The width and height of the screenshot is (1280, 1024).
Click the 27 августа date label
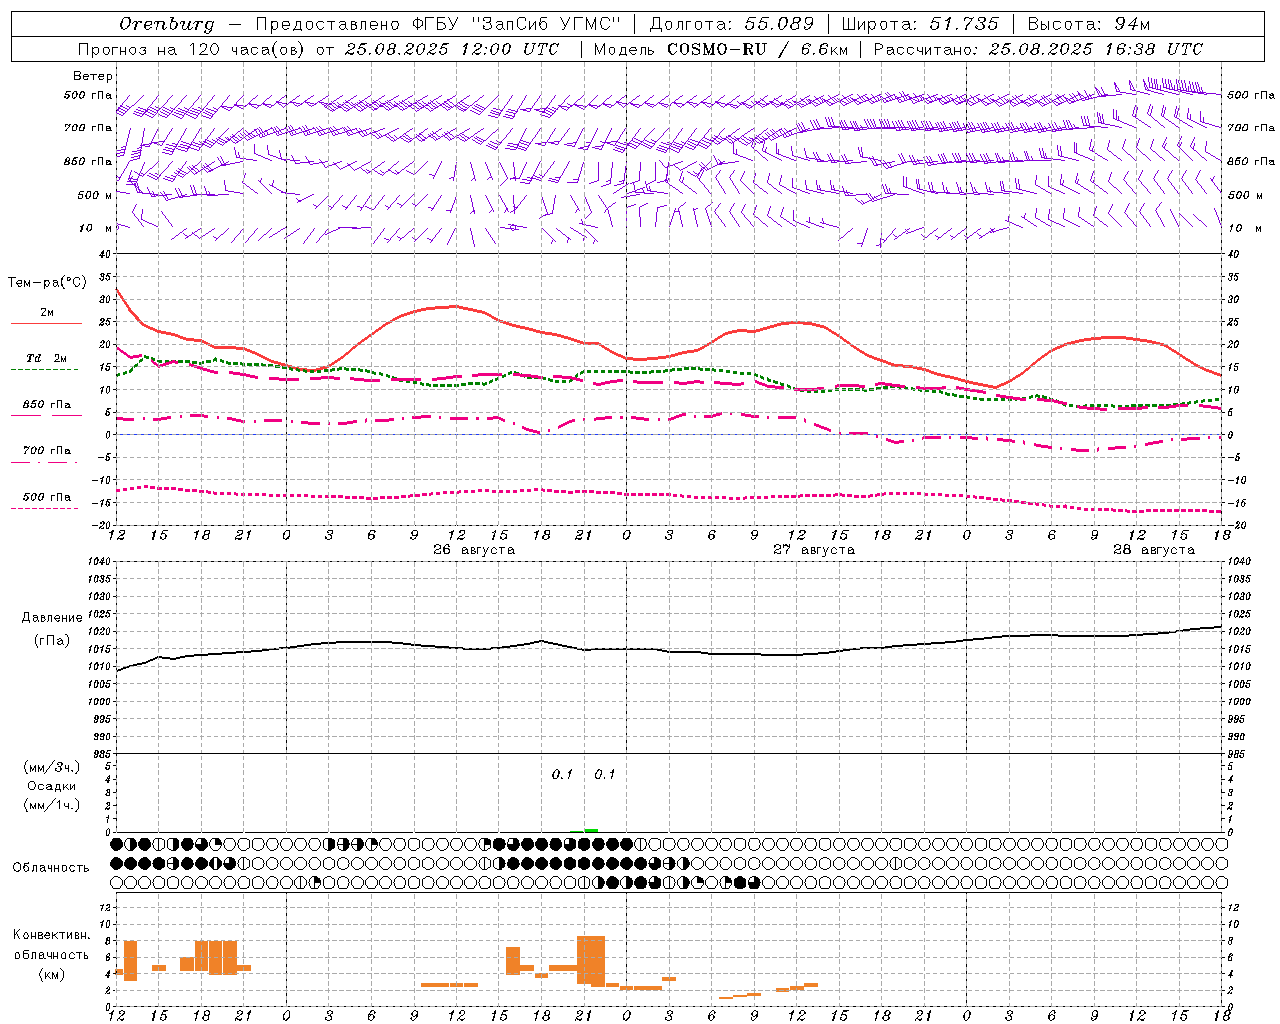[814, 550]
